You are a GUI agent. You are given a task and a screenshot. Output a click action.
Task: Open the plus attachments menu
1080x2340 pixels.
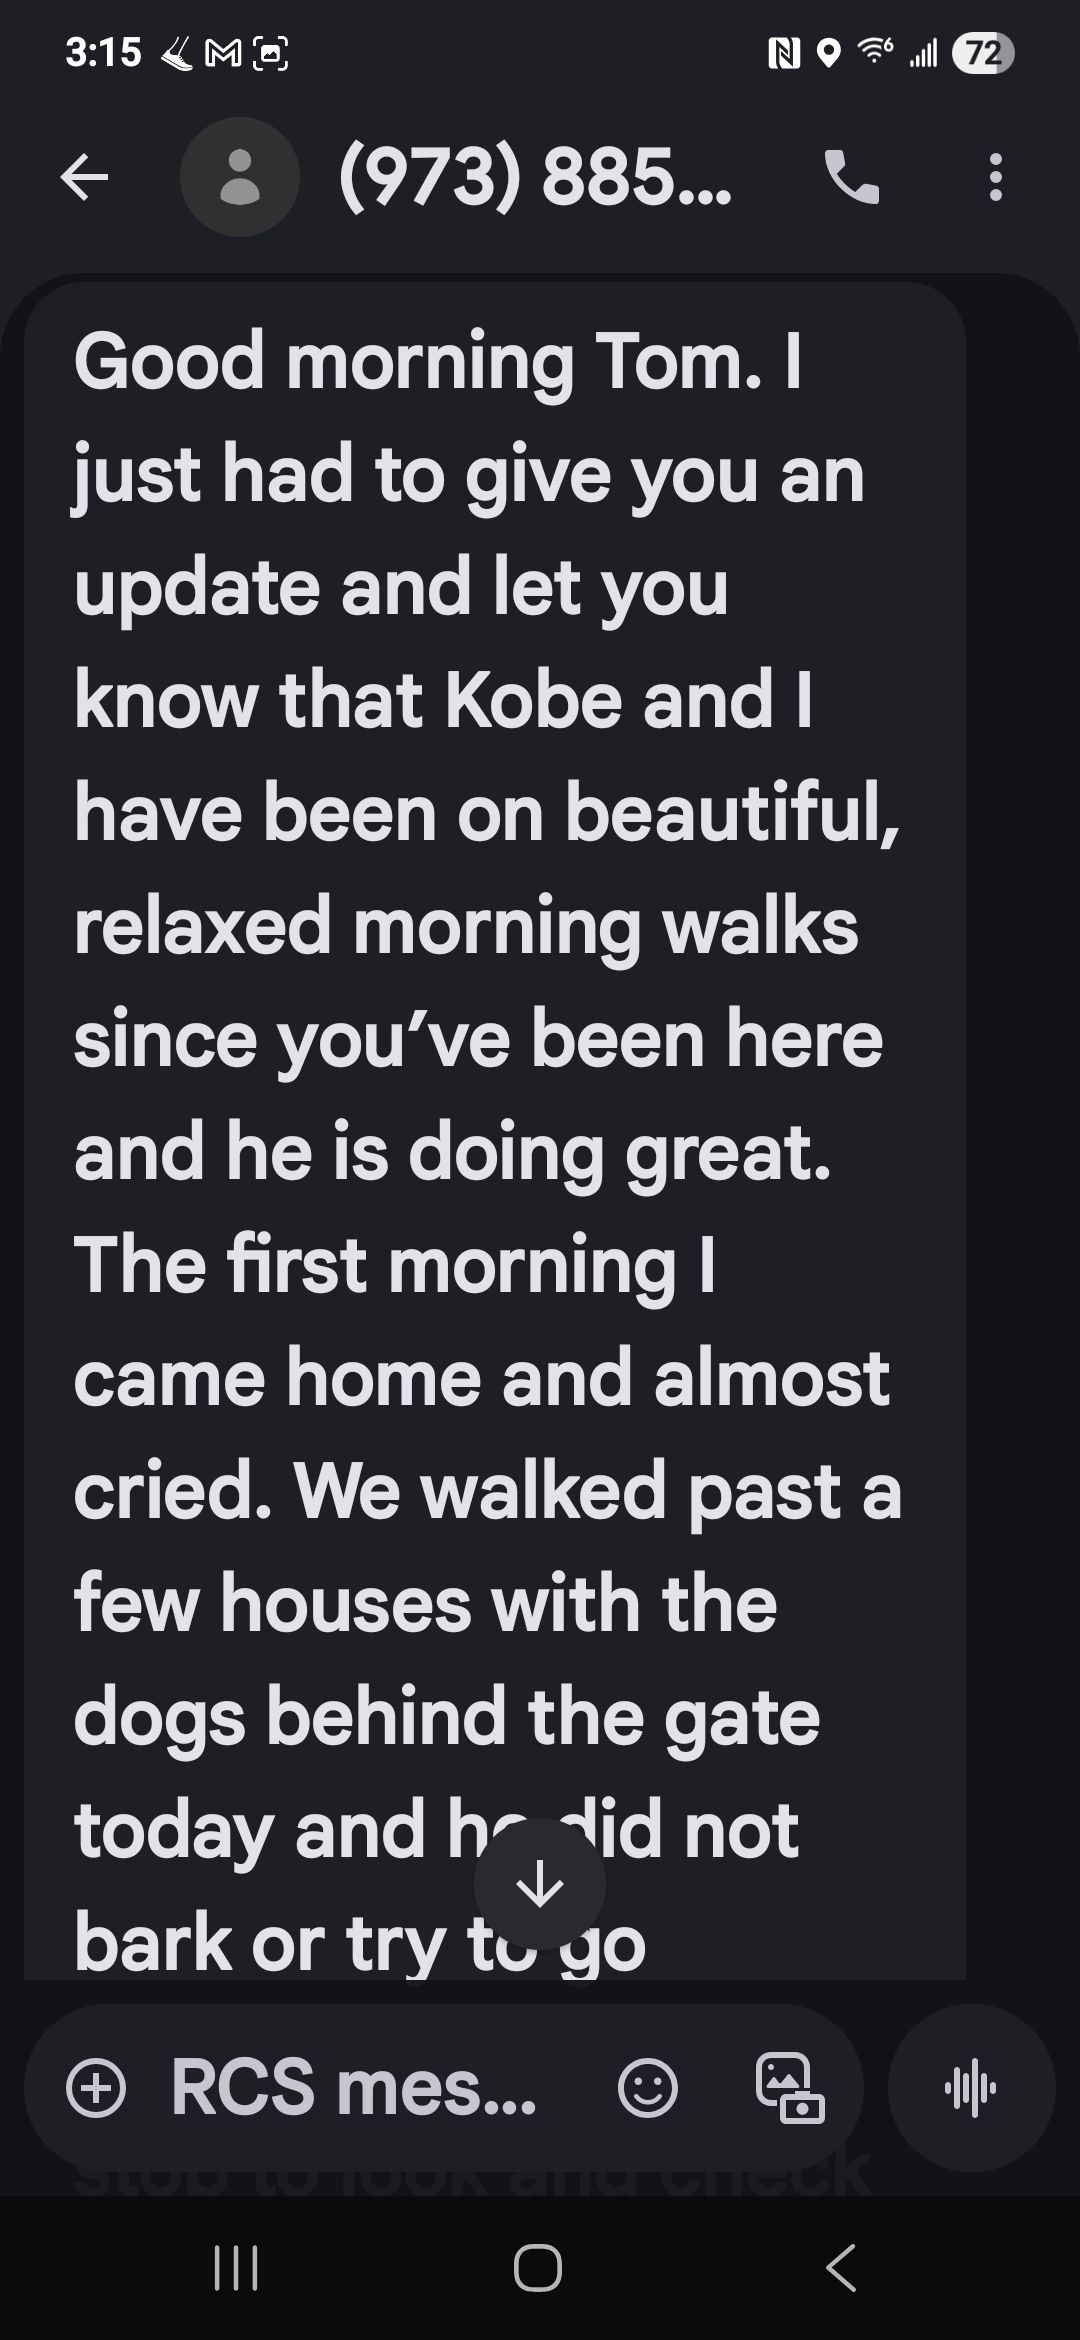click(96, 2087)
